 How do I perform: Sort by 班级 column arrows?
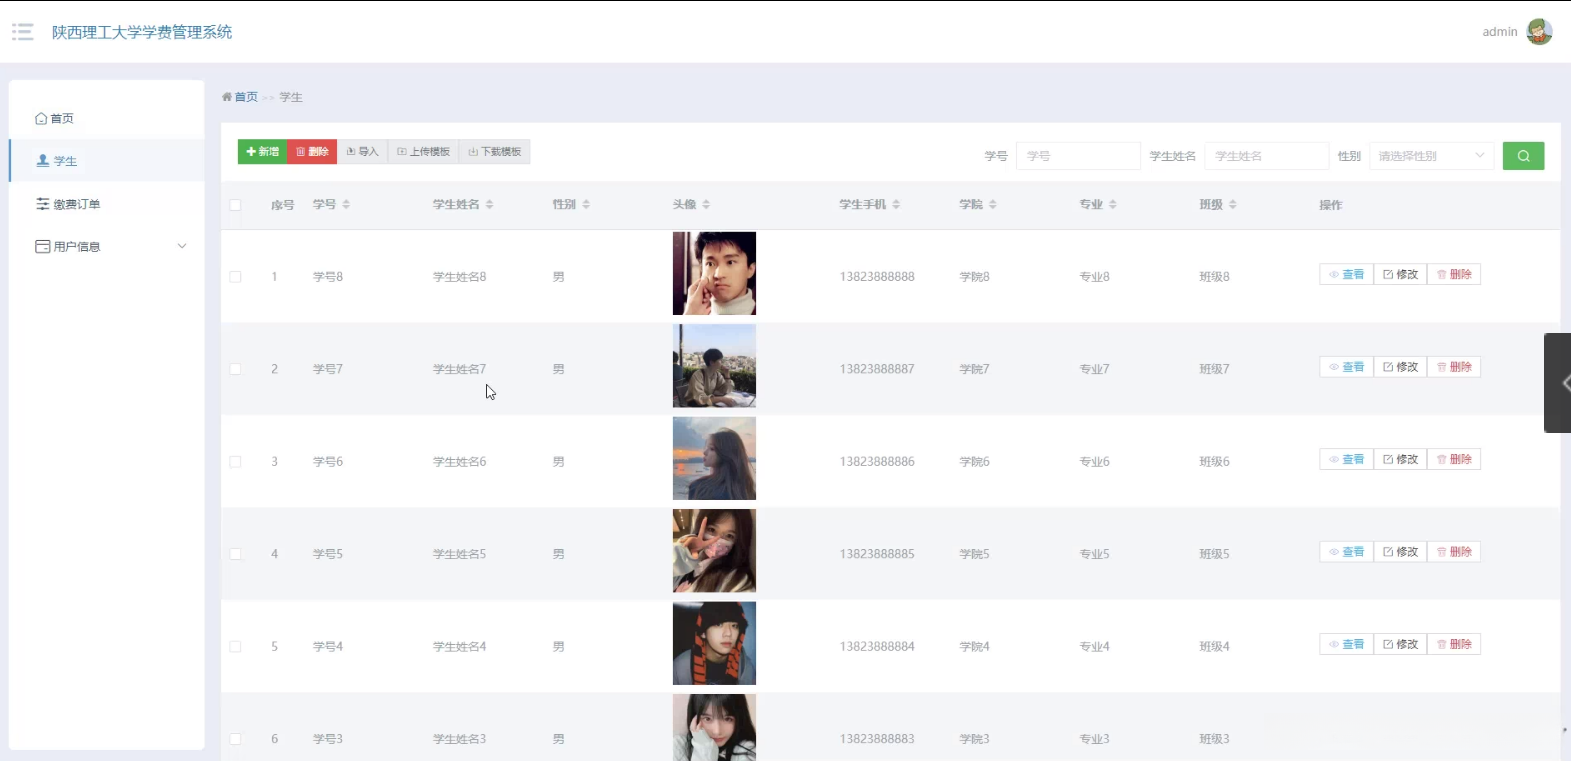pos(1233,204)
